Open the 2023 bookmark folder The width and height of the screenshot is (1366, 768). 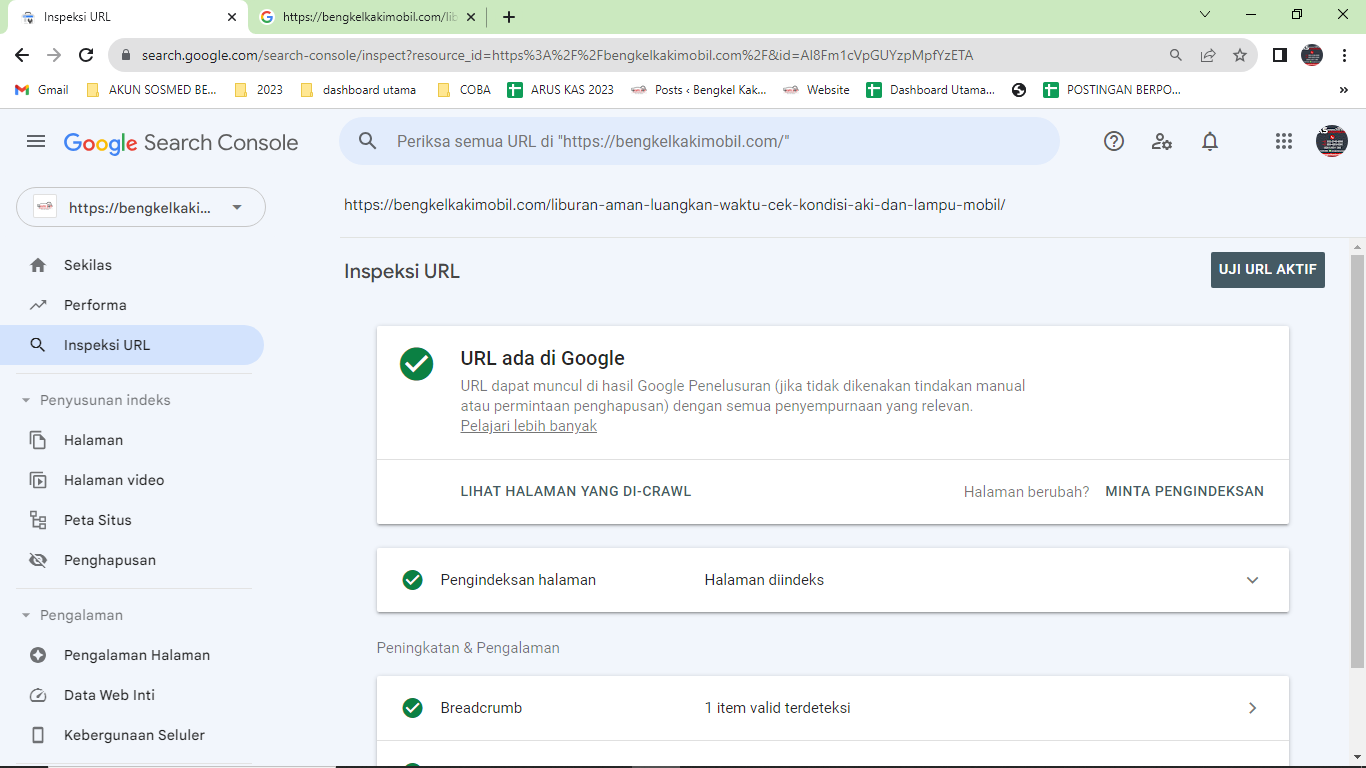pos(258,90)
